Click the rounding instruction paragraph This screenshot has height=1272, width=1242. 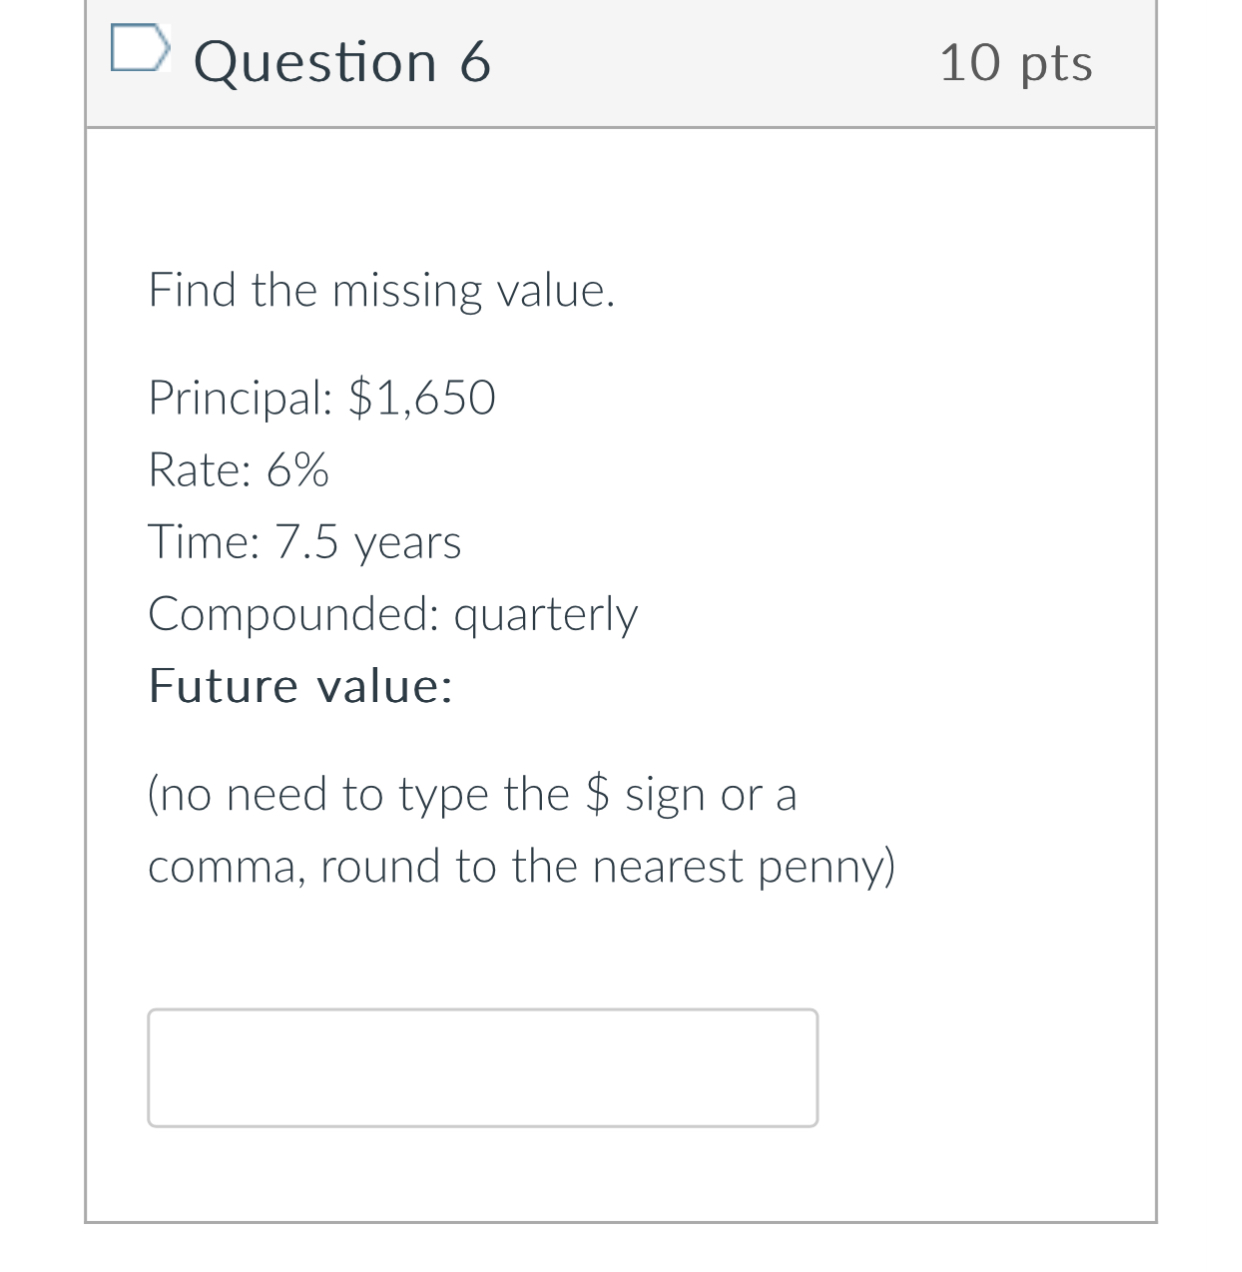pyautogui.click(x=522, y=830)
